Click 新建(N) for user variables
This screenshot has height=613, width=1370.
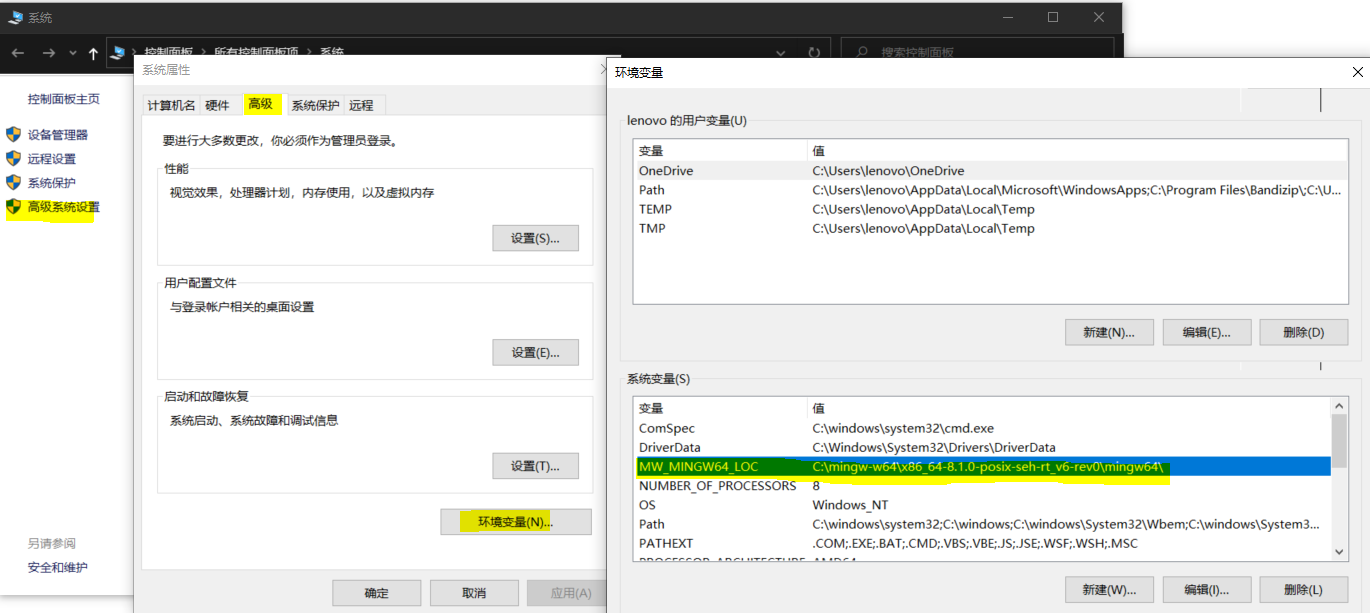pos(1109,331)
